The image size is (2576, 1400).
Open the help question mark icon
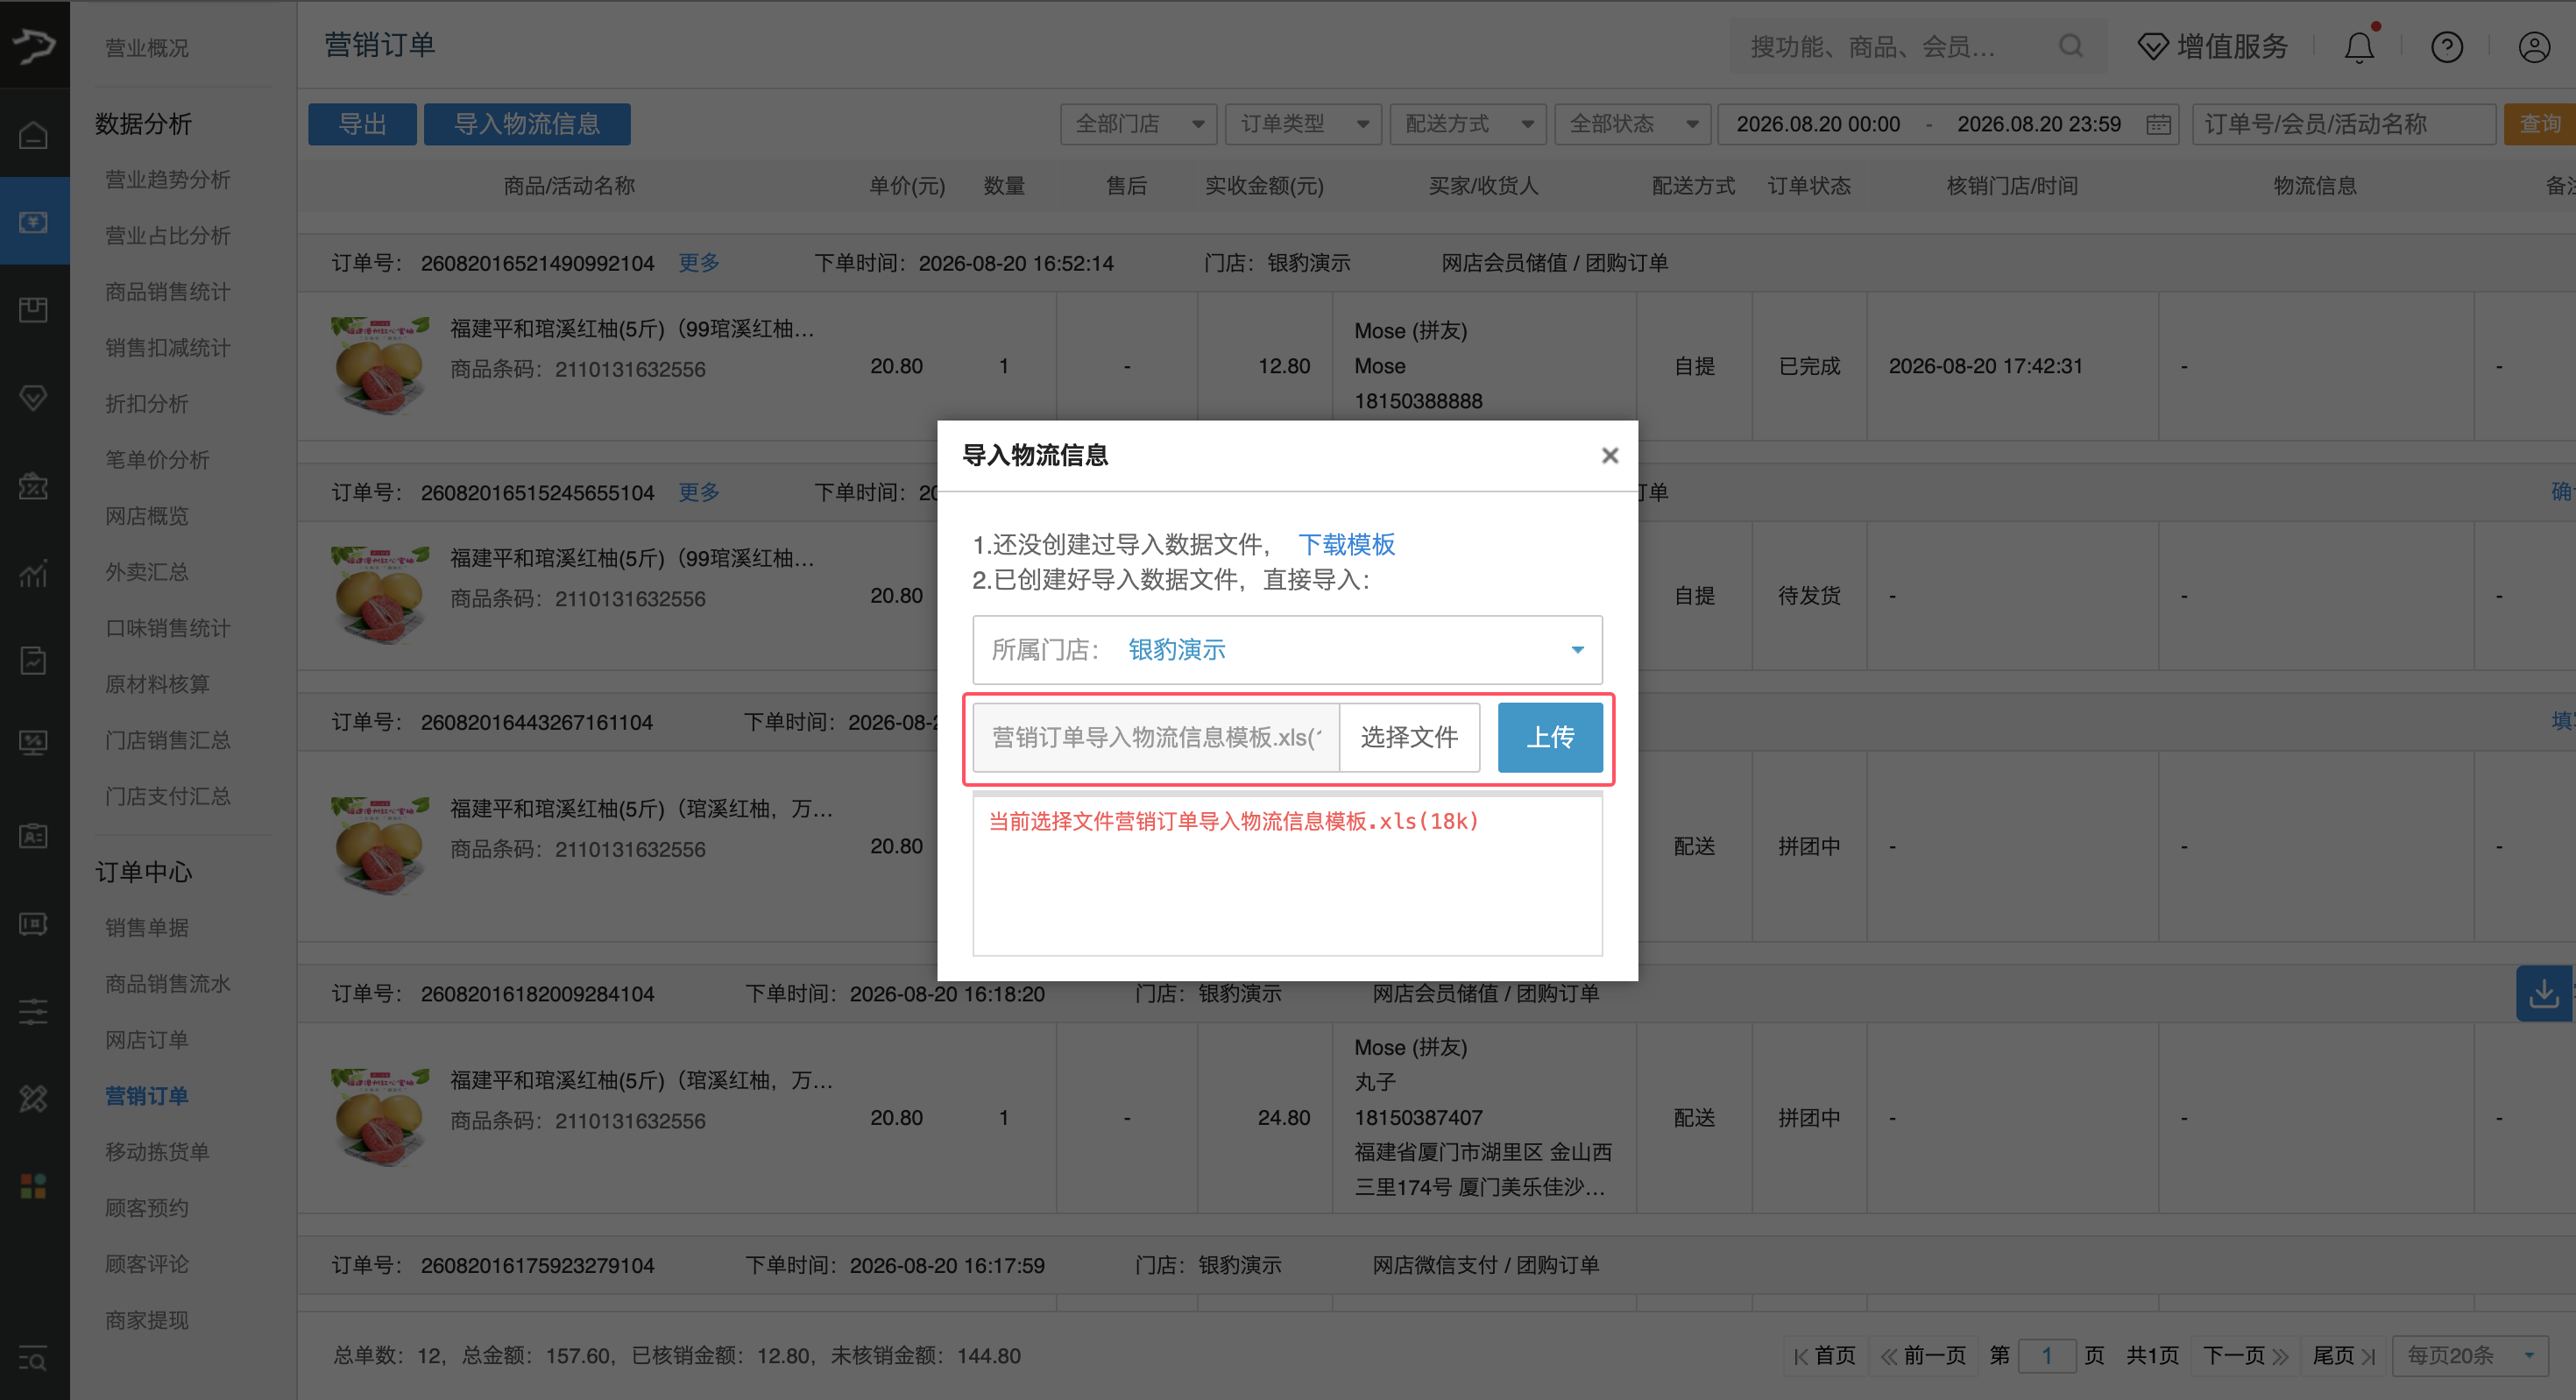coord(2447,46)
